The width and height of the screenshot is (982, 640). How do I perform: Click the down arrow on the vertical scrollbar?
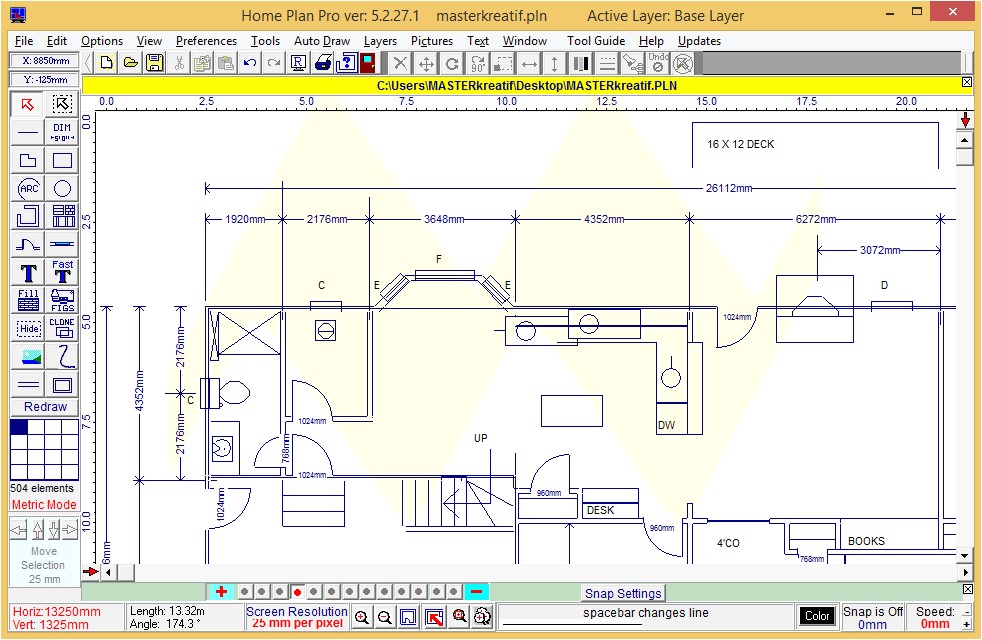point(964,554)
